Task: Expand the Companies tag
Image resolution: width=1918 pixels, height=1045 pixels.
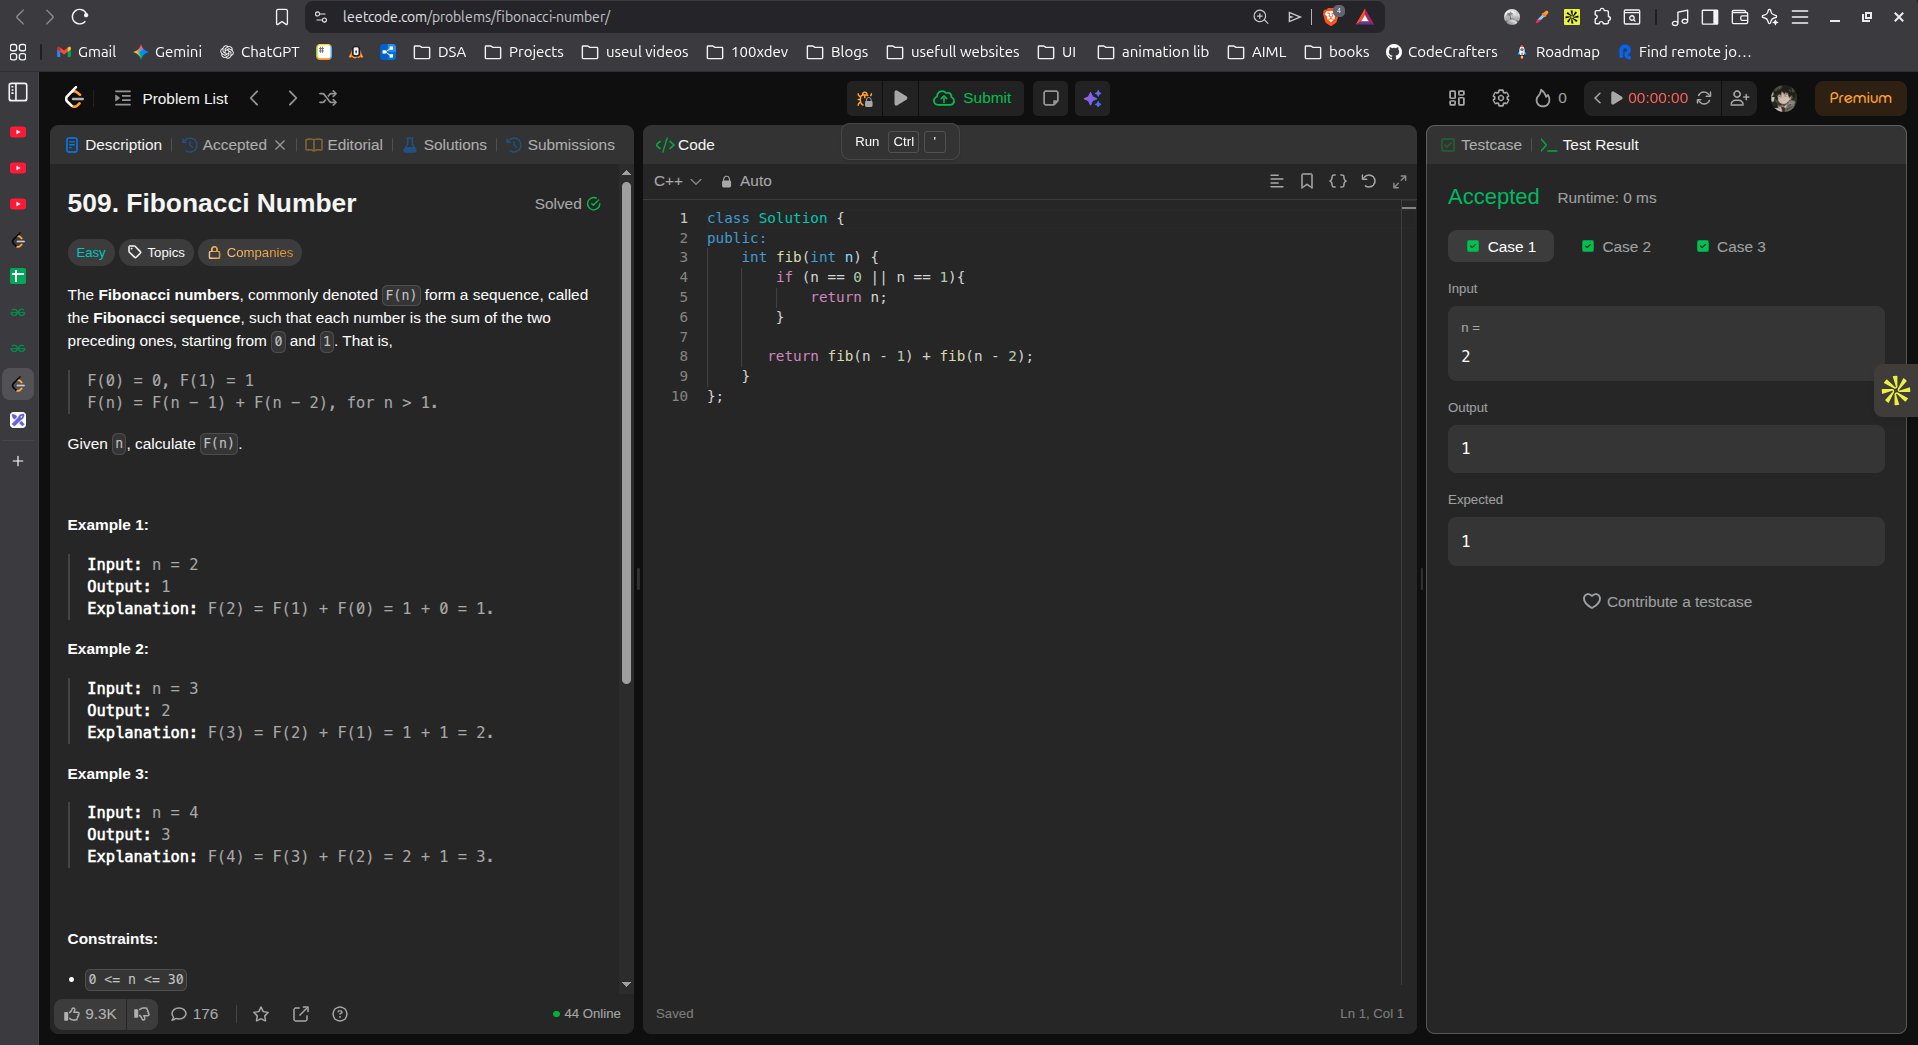Action: (250, 253)
